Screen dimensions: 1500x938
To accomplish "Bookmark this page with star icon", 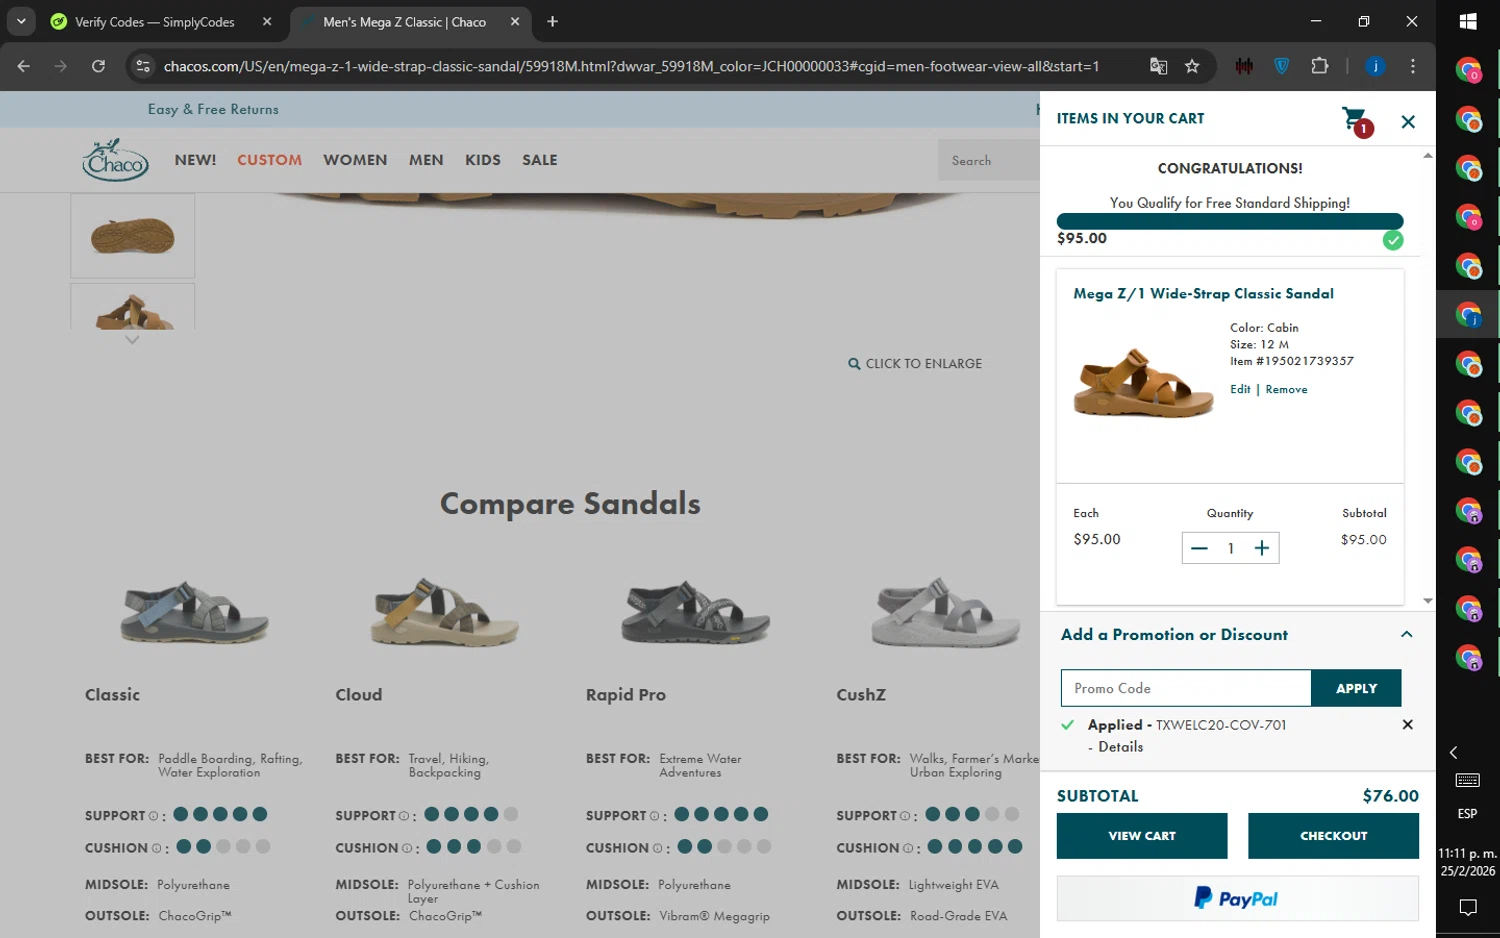I will pos(1192,66).
